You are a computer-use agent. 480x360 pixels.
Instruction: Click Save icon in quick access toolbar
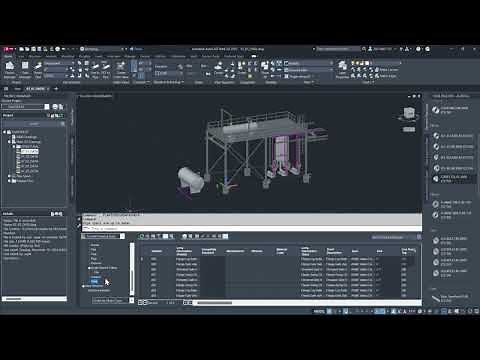click(33, 49)
